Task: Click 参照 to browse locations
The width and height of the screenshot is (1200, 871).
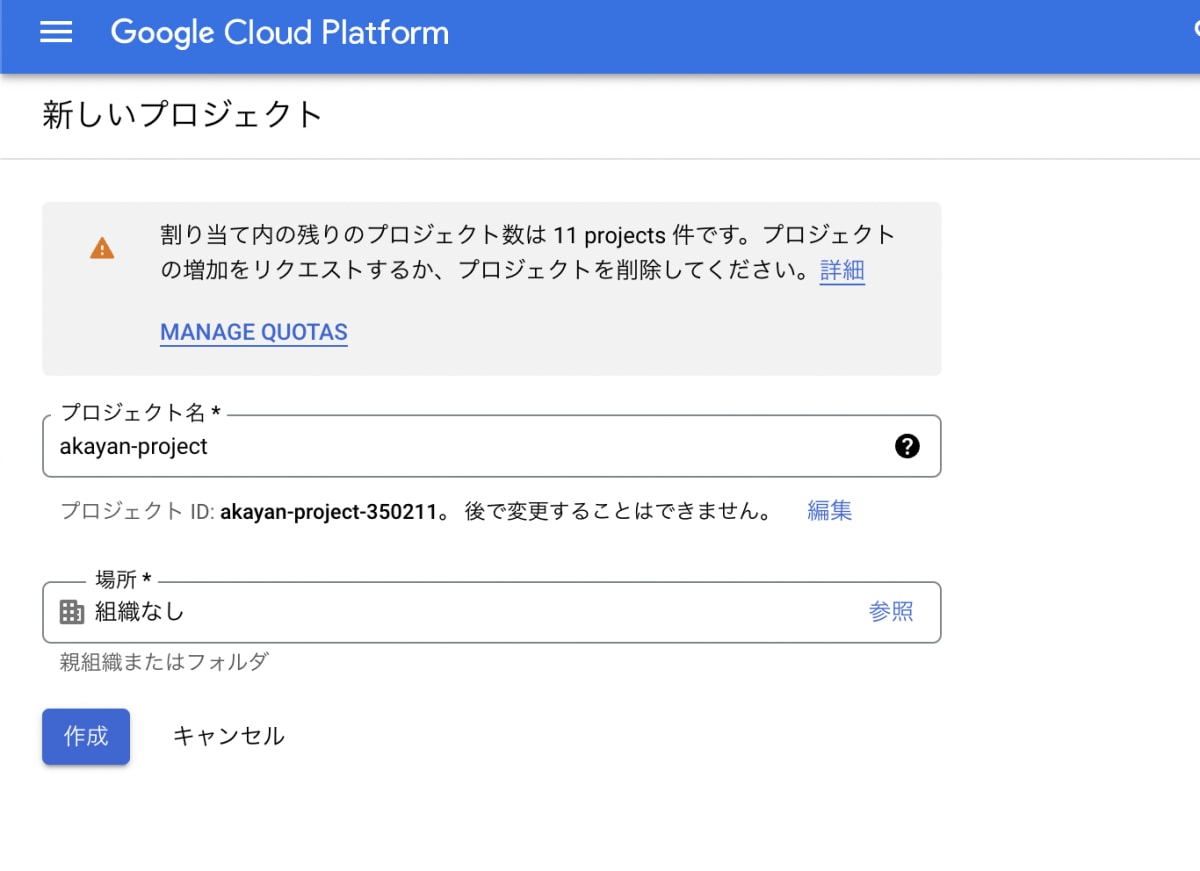Action: [x=890, y=612]
